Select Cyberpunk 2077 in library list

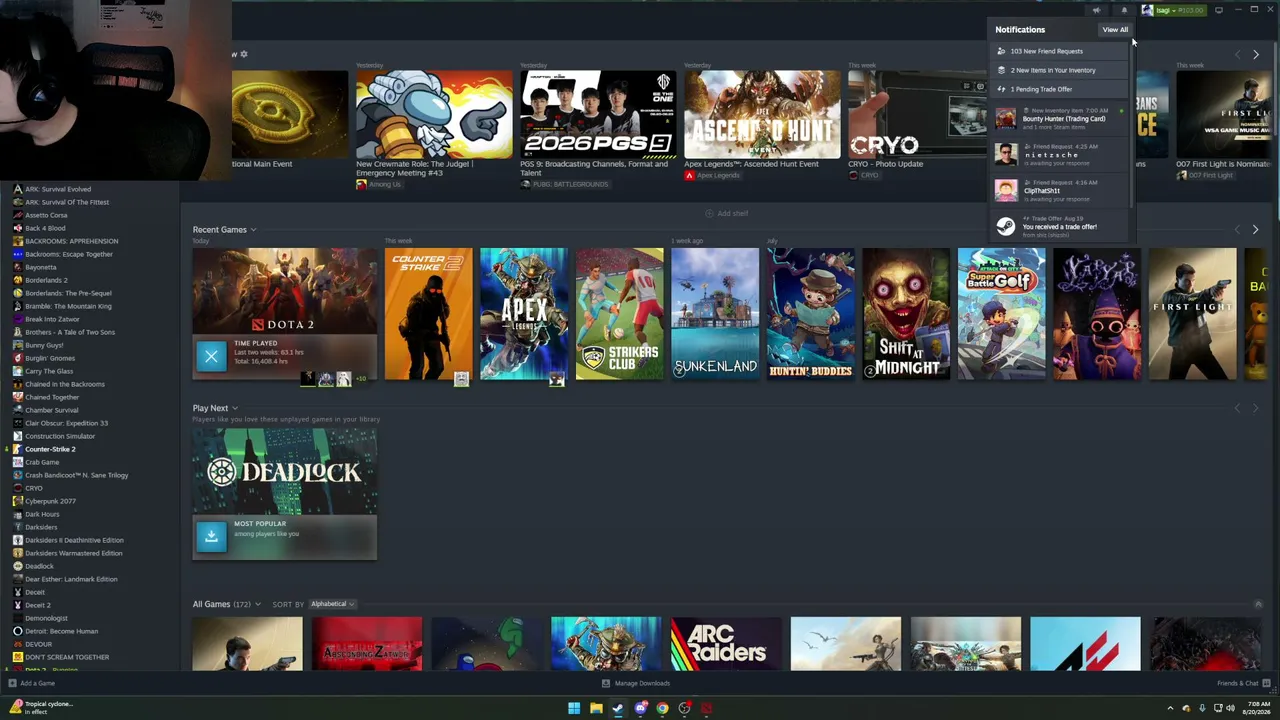(x=50, y=501)
